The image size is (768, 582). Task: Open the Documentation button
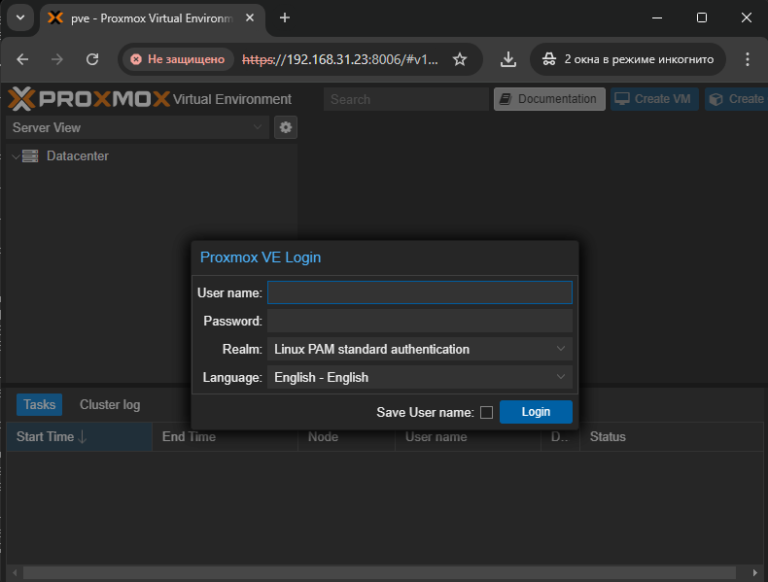[549, 99]
